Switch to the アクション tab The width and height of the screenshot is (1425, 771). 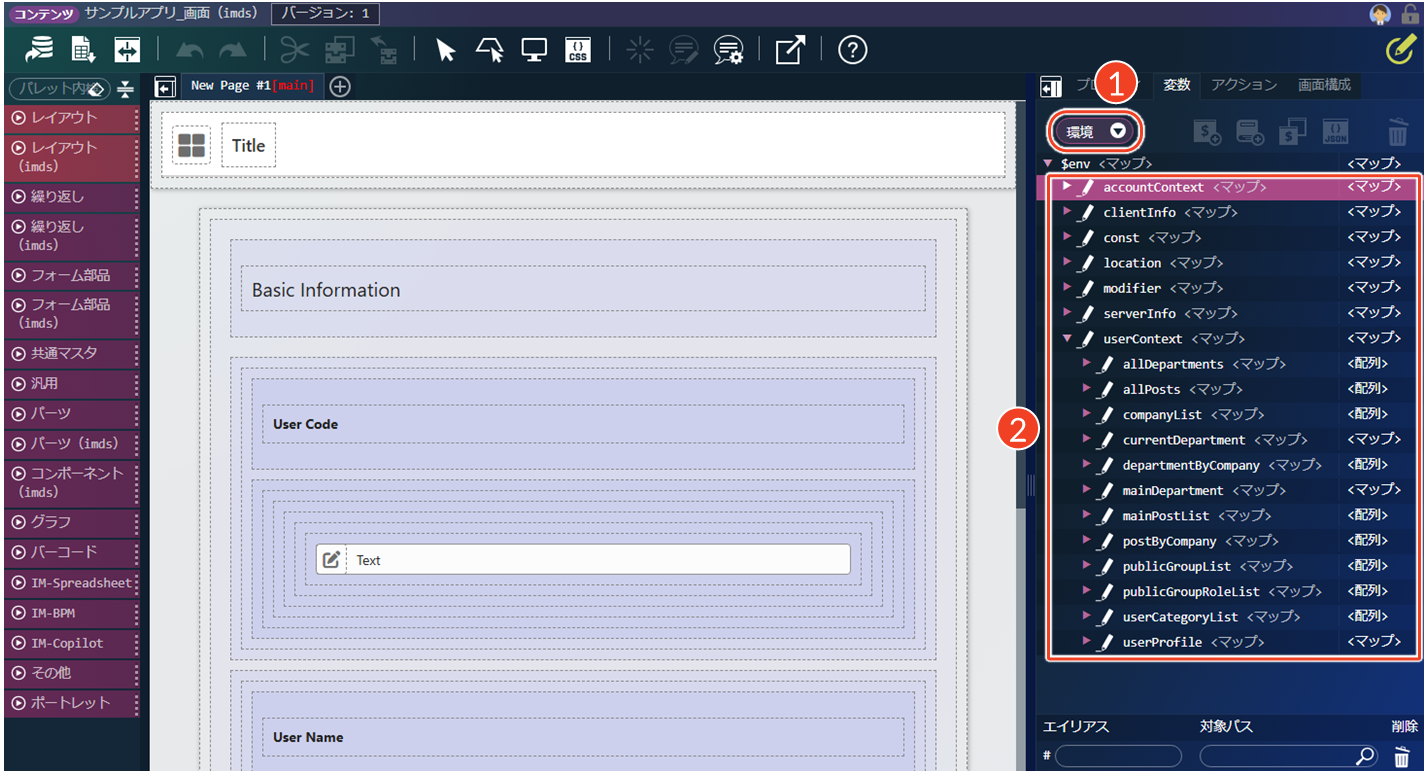point(1243,85)
